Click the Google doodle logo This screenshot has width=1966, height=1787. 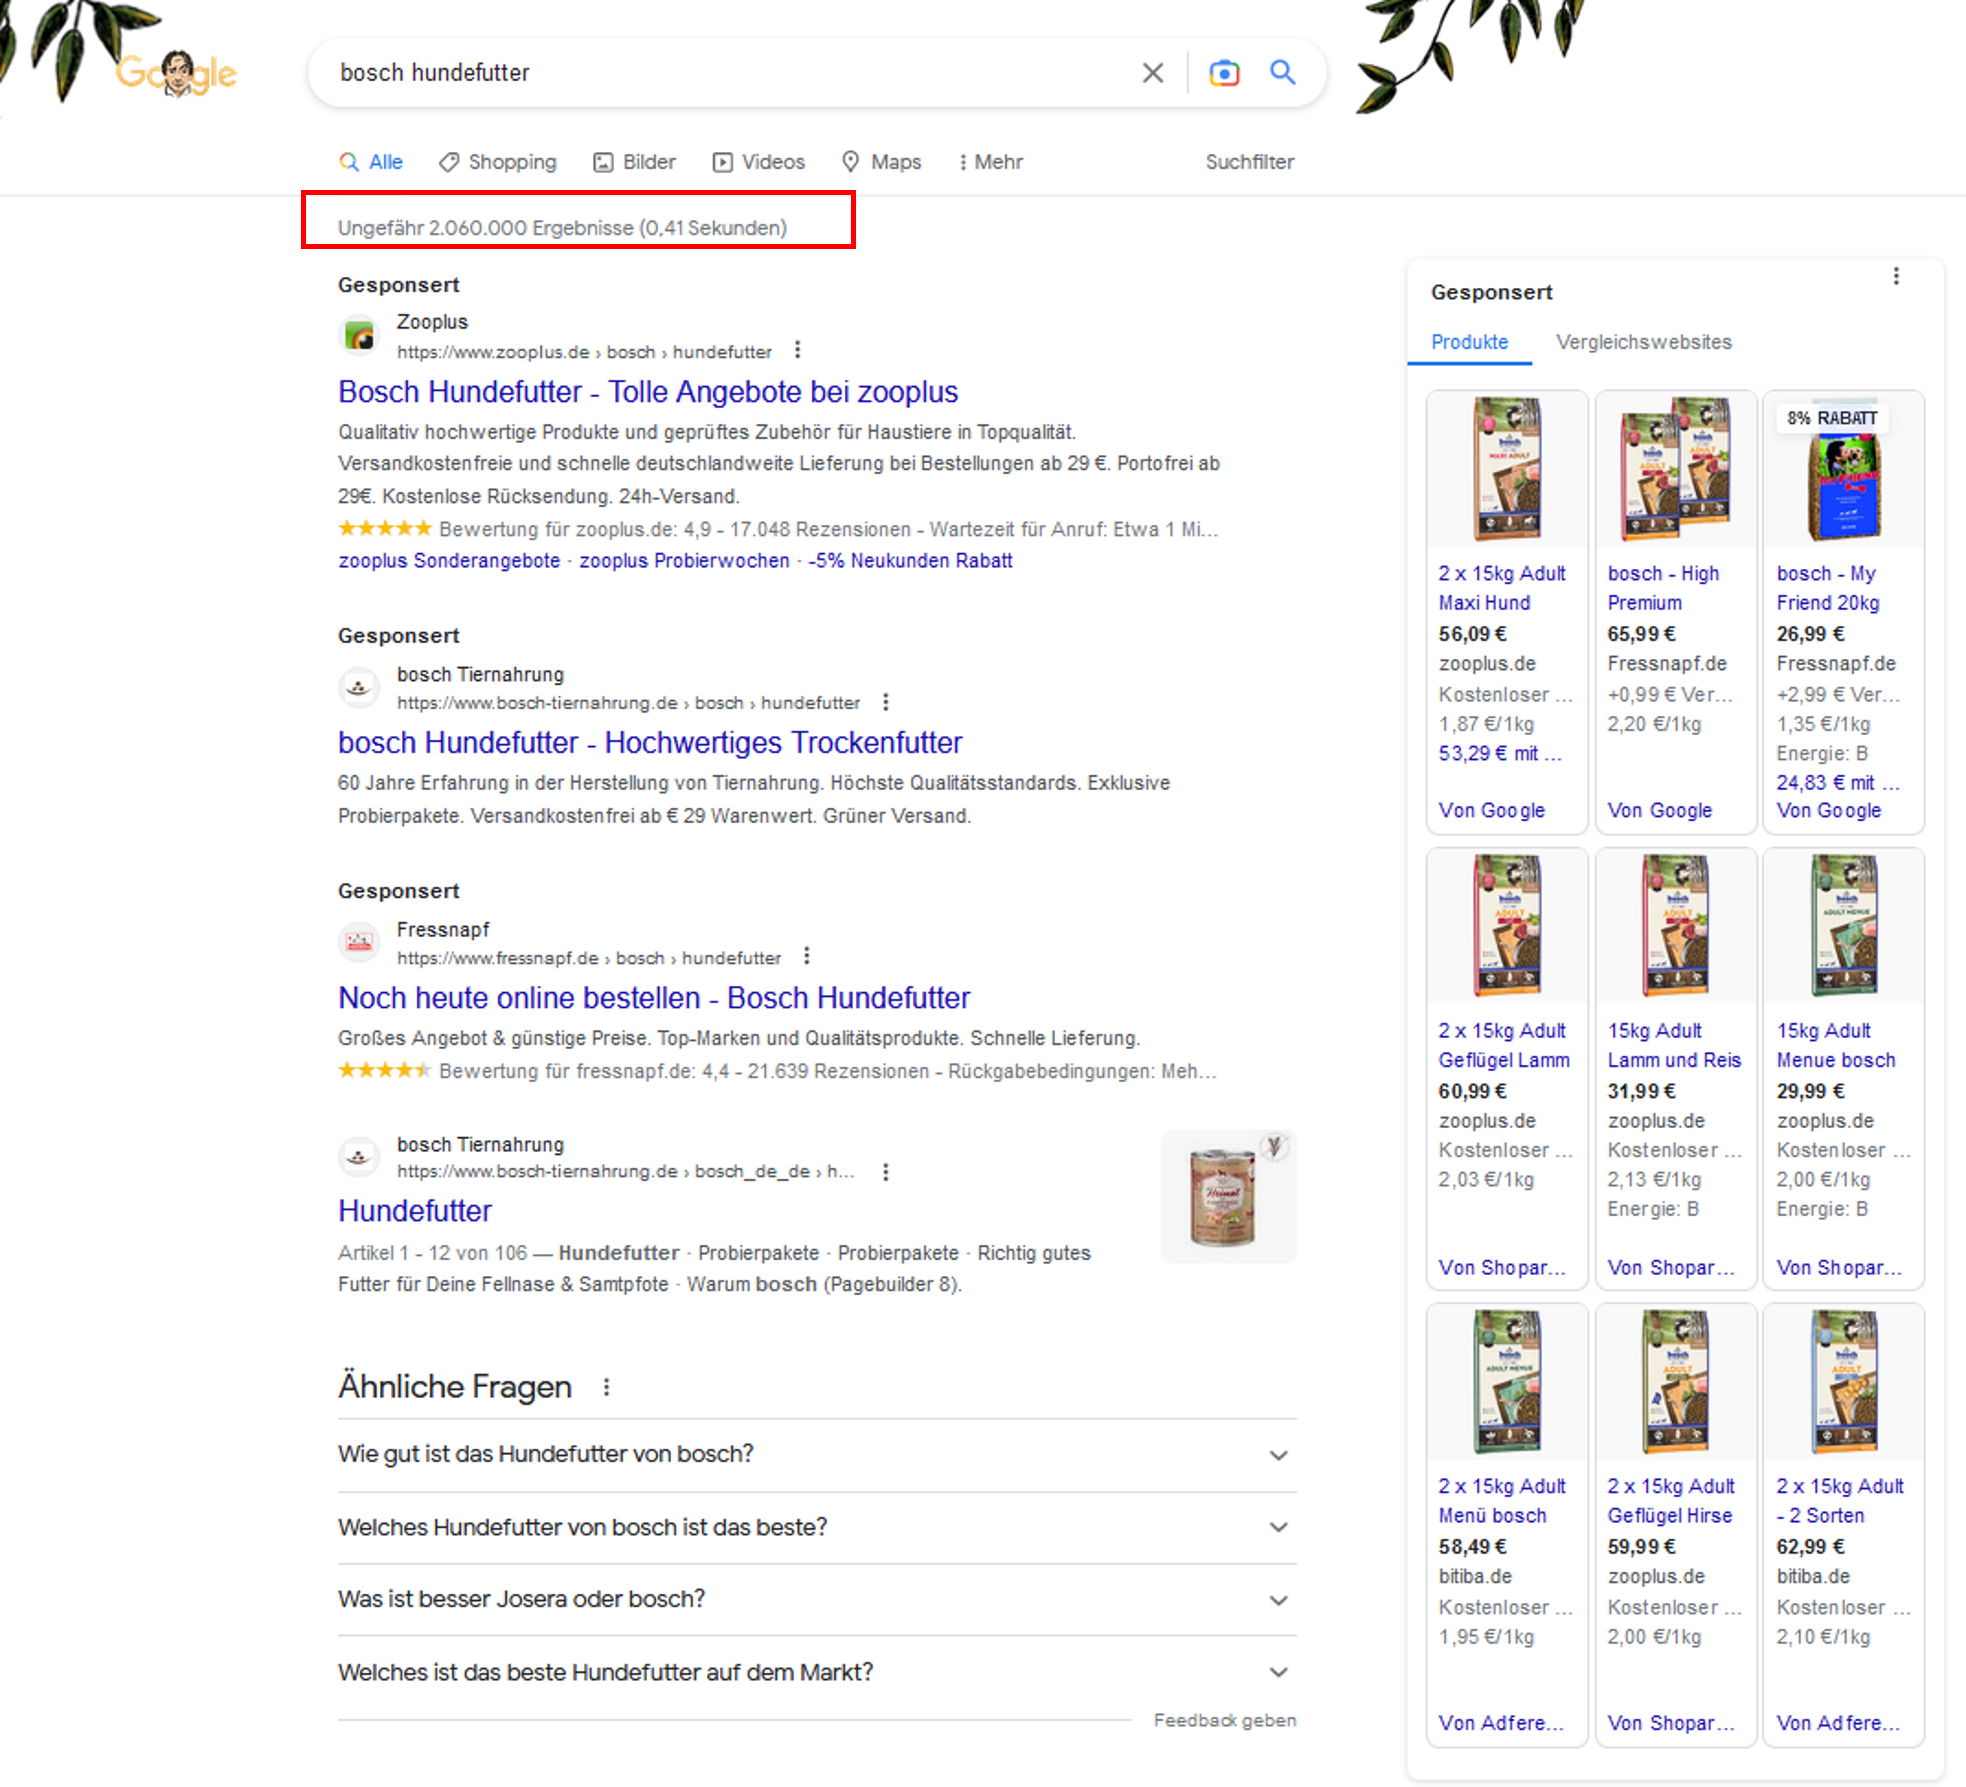pyautogui.click(x=176, y=73)
